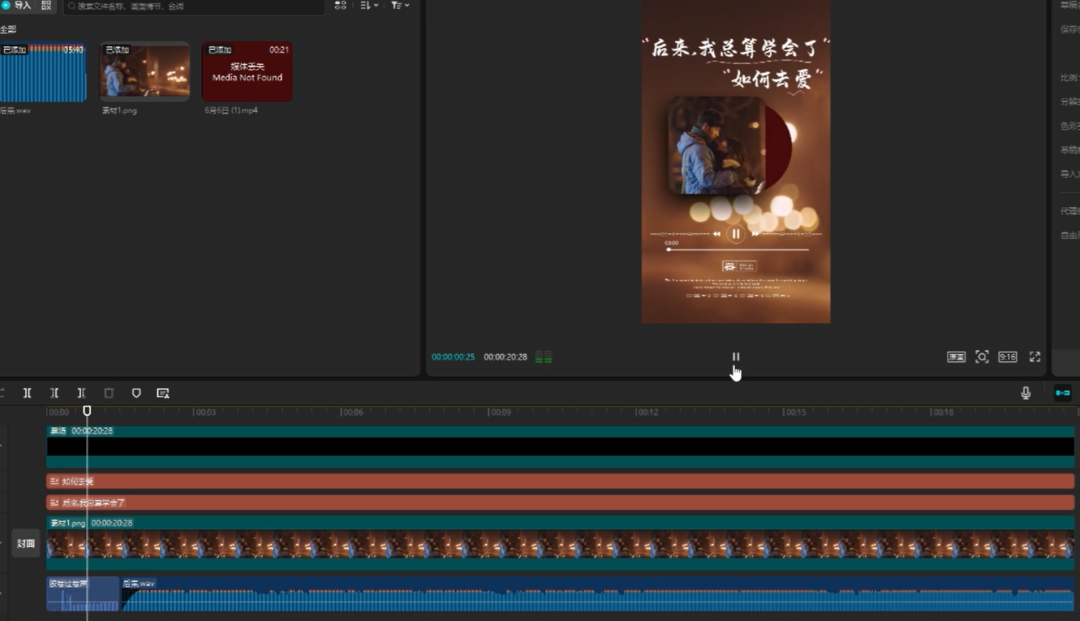Click the audio level meter indicator
The width and height of the screenshot is (1080, 621).
(x=543, y=357)
